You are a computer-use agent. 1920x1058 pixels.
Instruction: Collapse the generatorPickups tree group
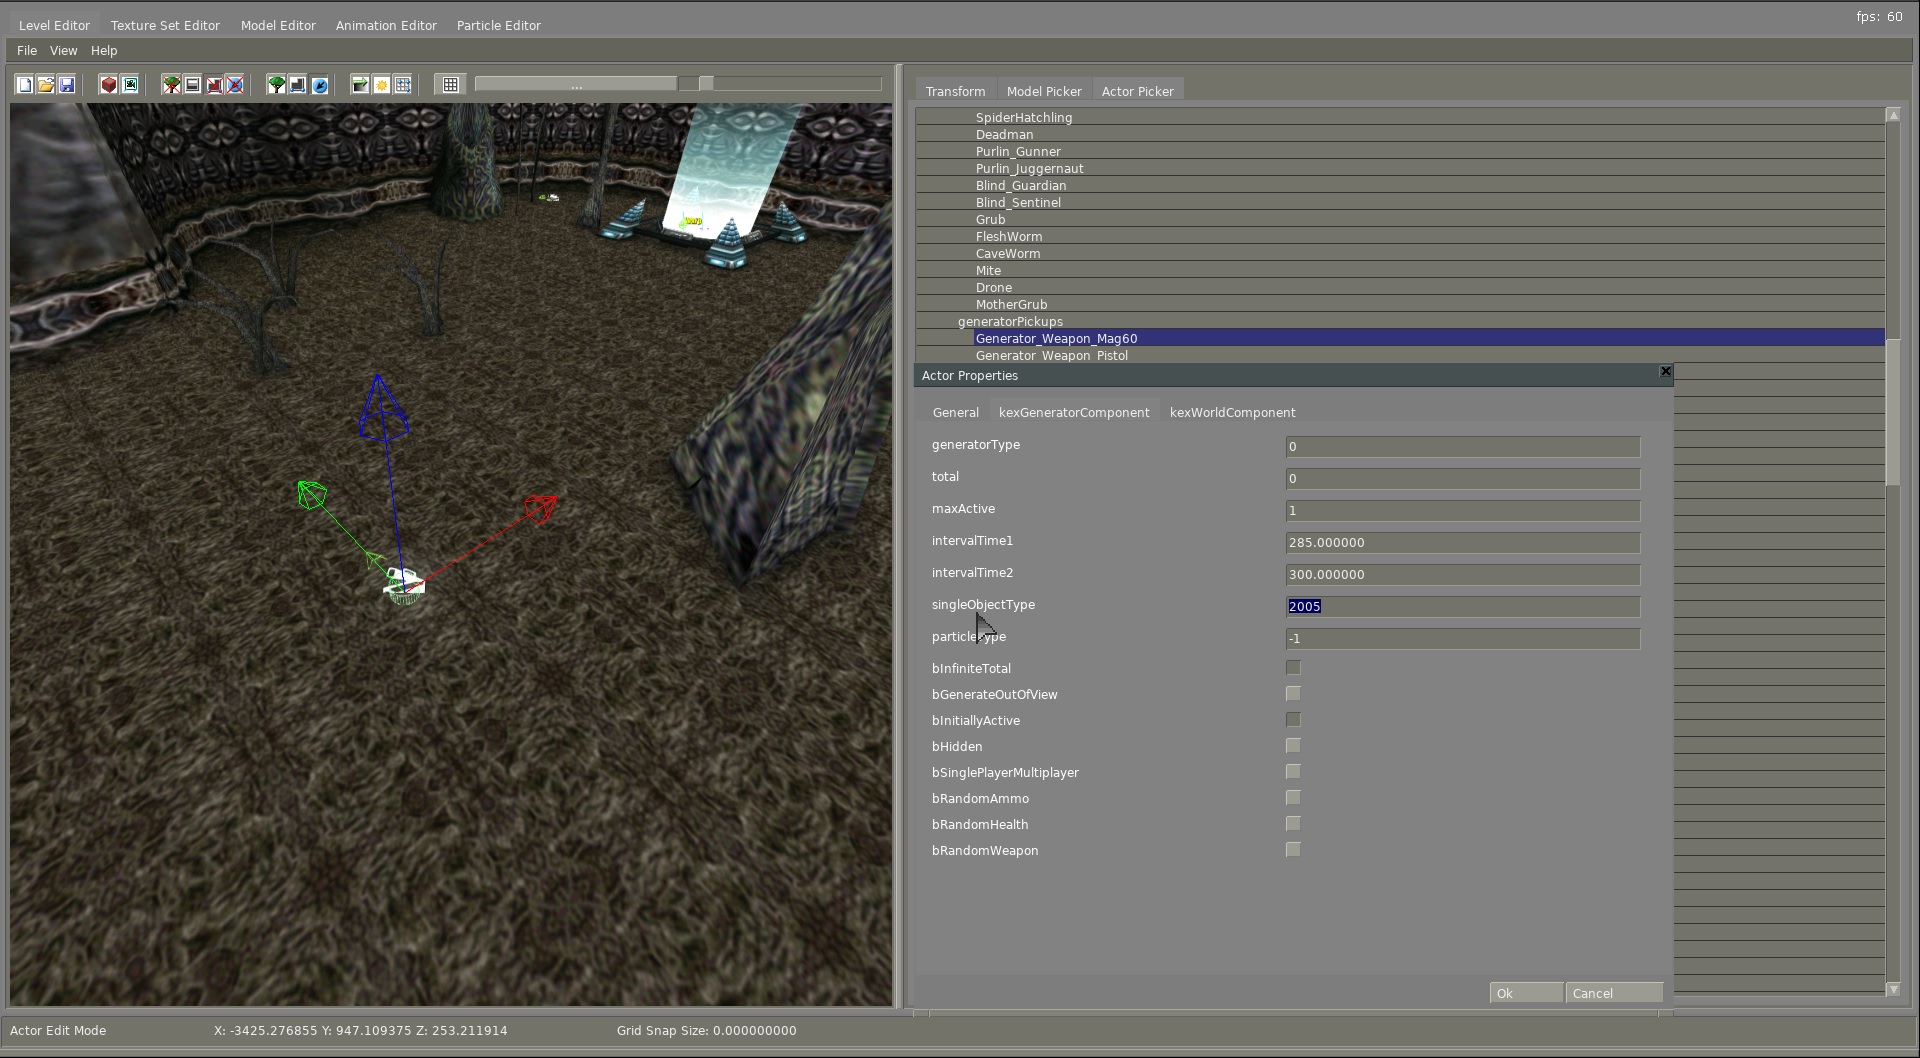1010,321
